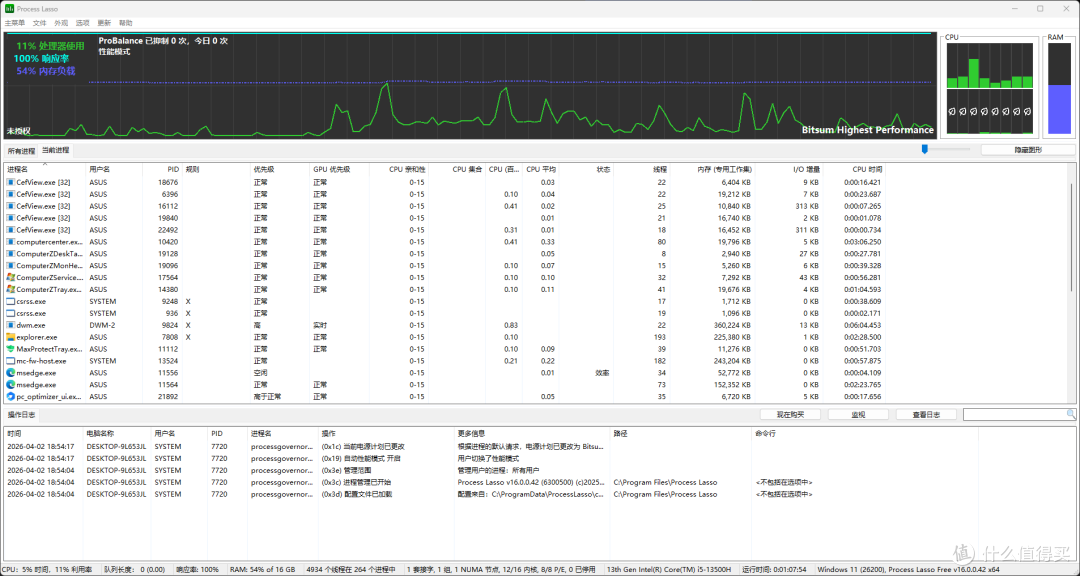Sort by the 内存 (专用工作集) column header
Screen dimensions: 1080x576
(x=712, y=169)
